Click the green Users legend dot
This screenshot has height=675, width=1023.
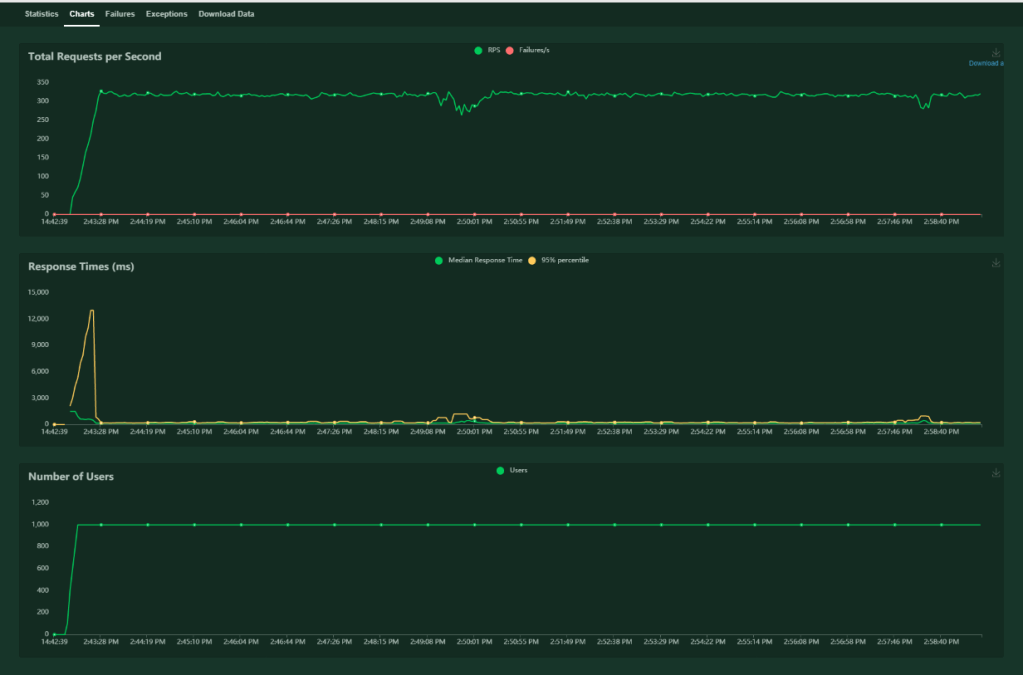point(500,470)
